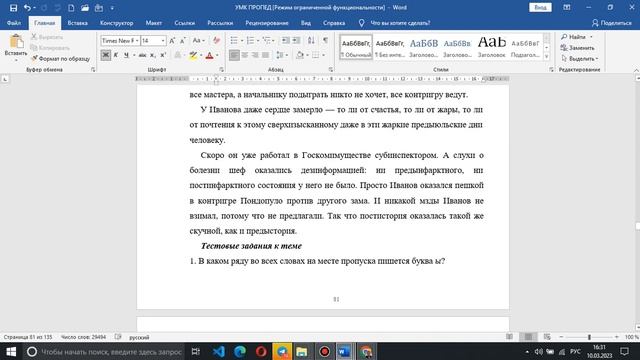Open the font size dropdown showing 14
Screen dimensions: 640x360
(x=163, y=41)
